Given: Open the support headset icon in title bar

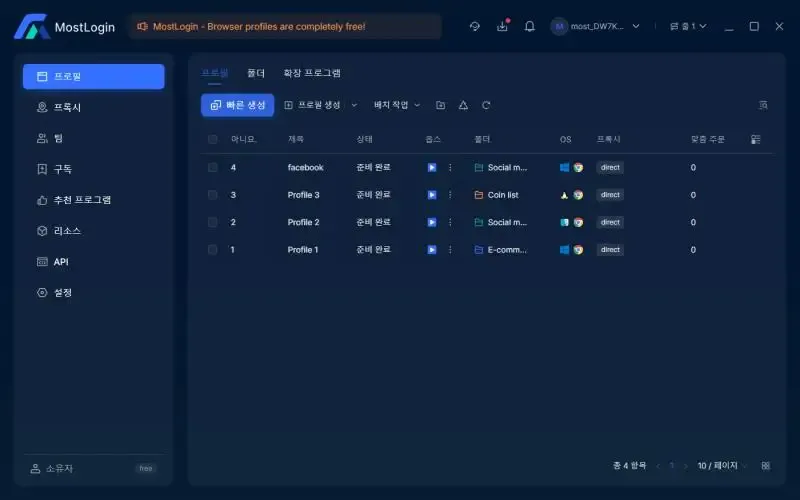Looking at the screenshot, I should pyautogui.click(x=474, y=26).
